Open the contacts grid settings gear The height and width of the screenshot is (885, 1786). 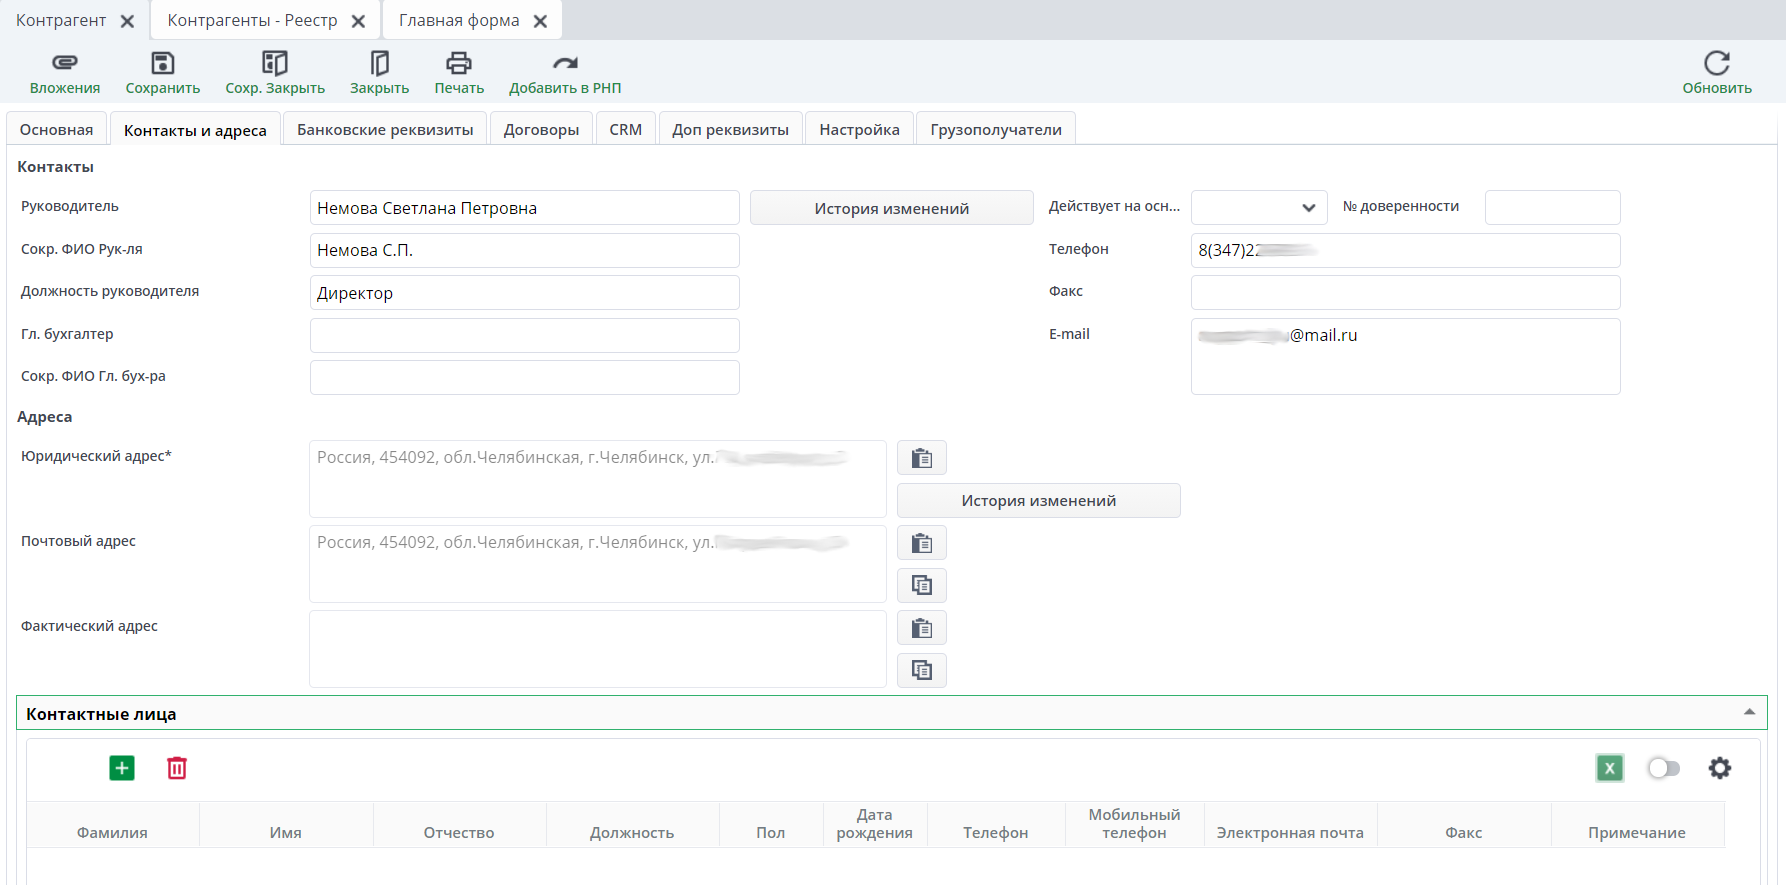pyautogui.click(x=1719, y=768)
